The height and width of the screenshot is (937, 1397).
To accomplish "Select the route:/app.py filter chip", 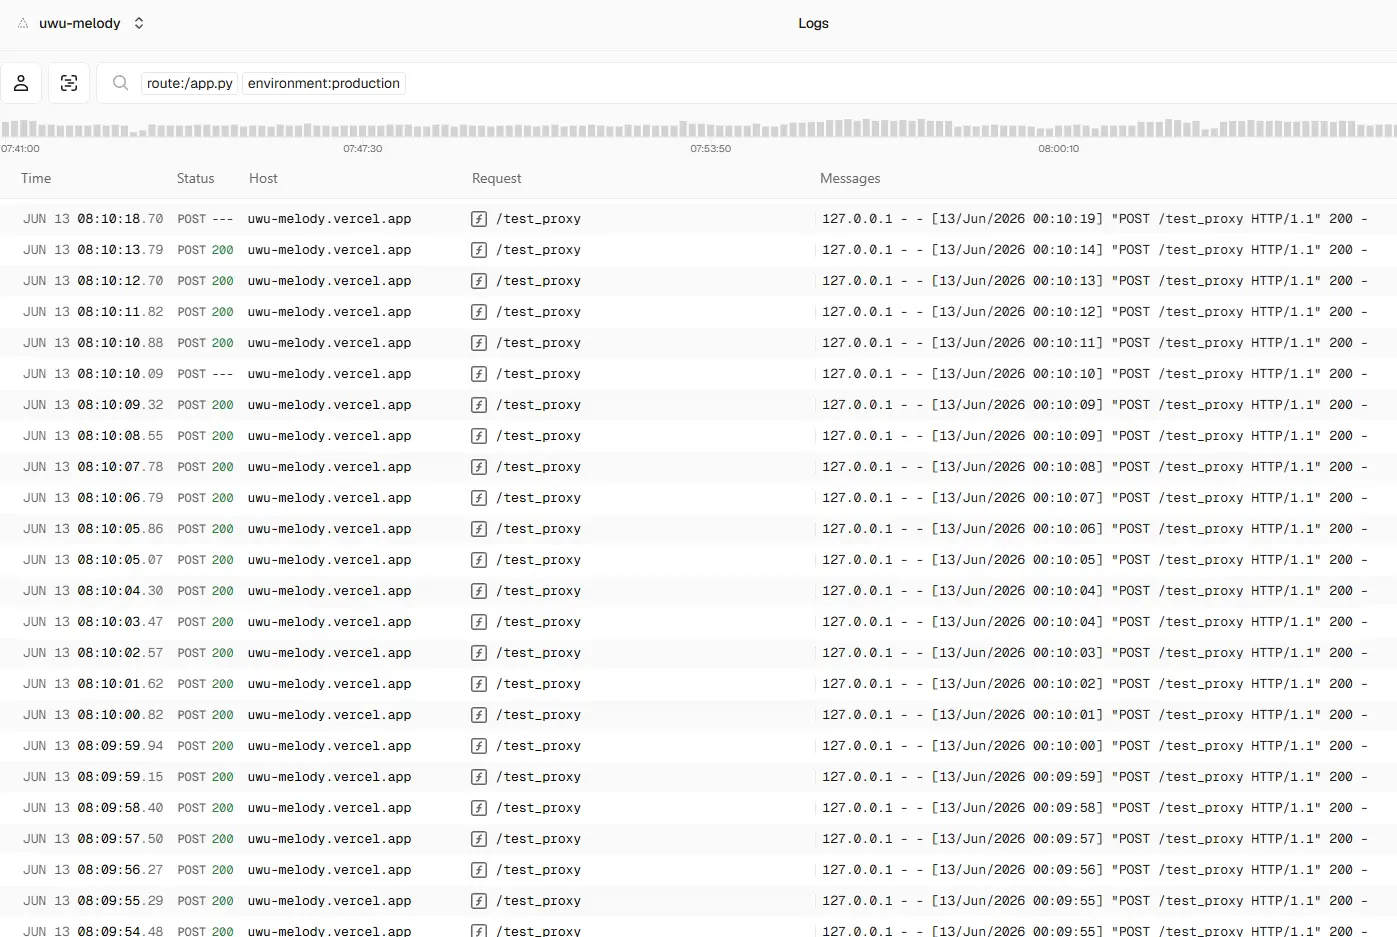I will point(189,83).
